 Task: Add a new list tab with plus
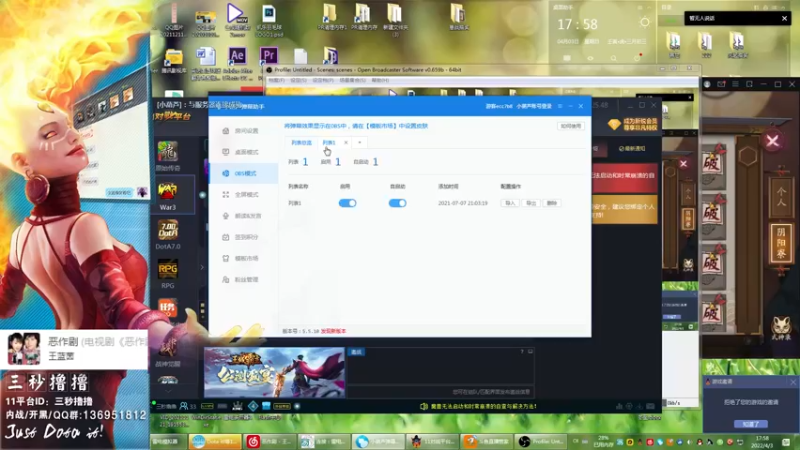(360, 143)
